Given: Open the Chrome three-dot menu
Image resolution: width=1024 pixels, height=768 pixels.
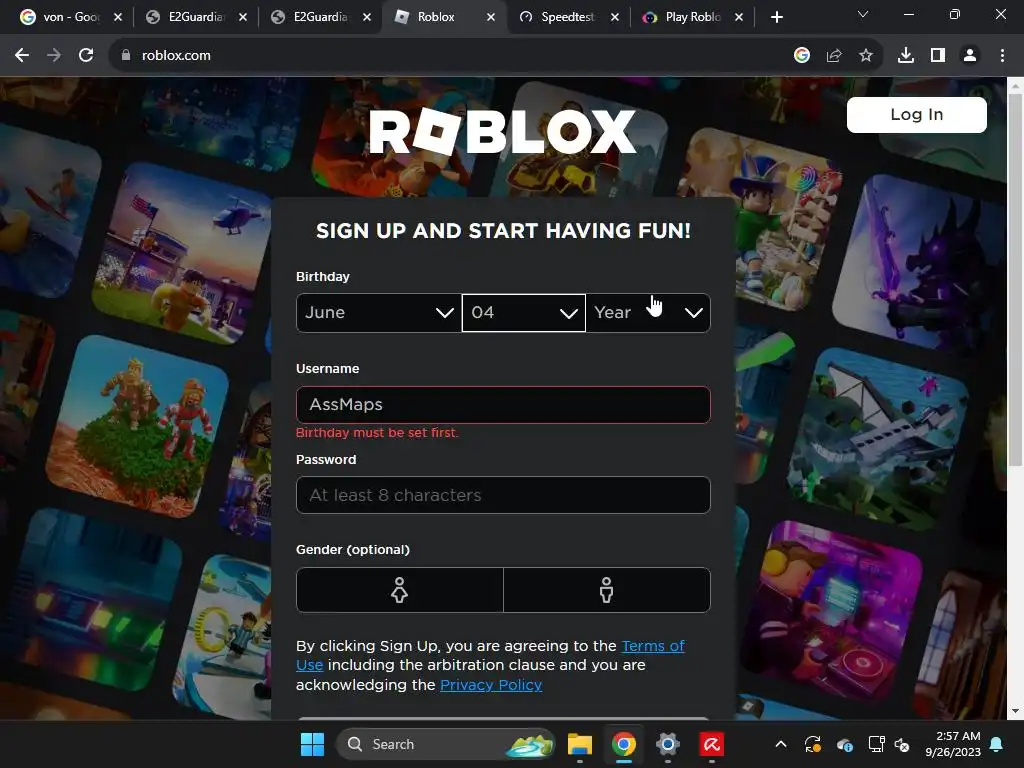Looking at the screenshot, I should (x=1002, y=56).
